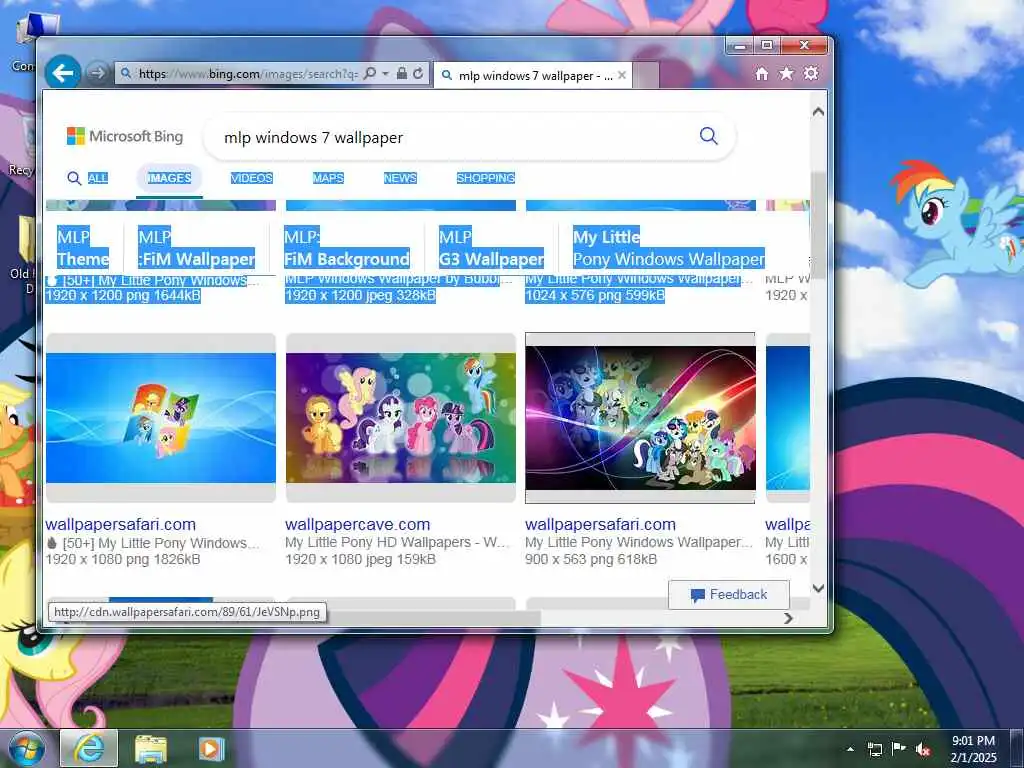Image resolution: width=1024 pixels, height=768 pixels.
Task: Close the 'mlp windows 7 wallpaper' tab
Action: point(622,75)
